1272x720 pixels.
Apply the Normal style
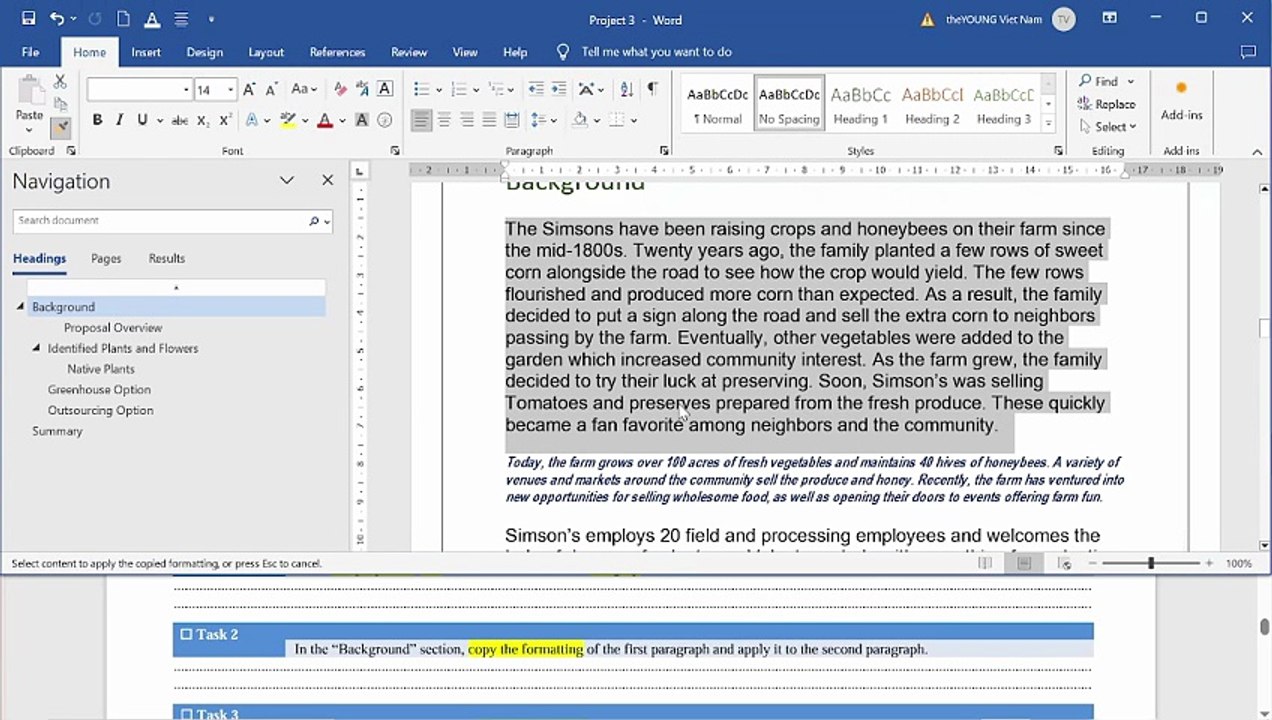tap(717, 104)
